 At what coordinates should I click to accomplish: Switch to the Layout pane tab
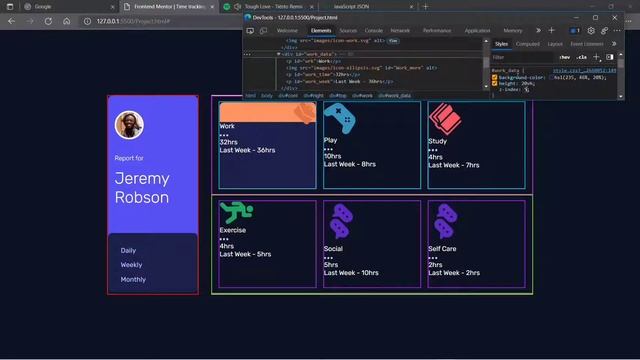click(555, 44)
